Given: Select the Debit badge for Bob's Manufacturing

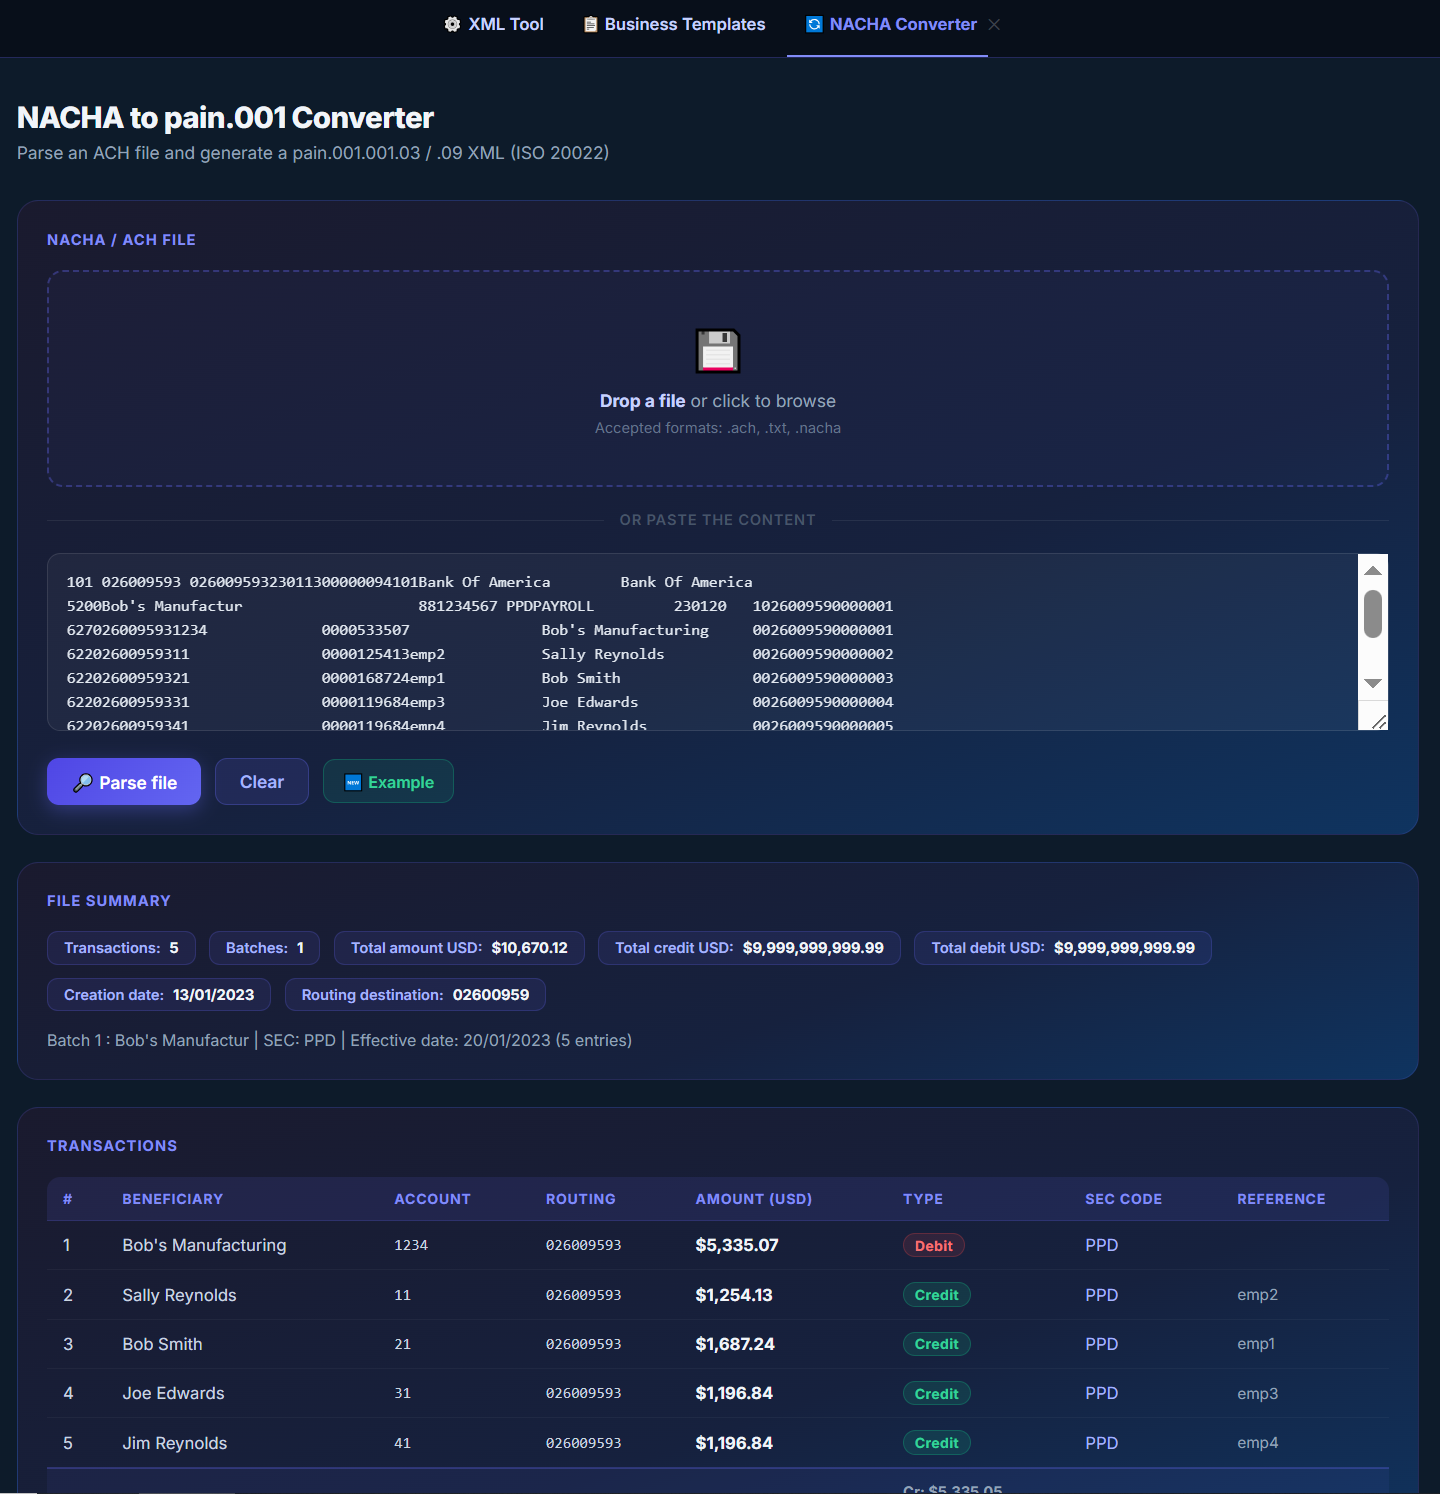Looking at the screenshot, I should [x=933, y=1245].
